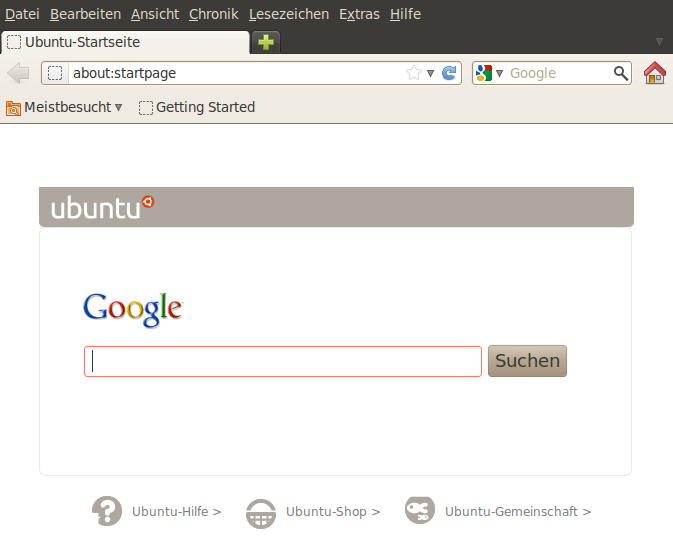Click the Ubuntu-Hilfe question mark icon
The height and width of the screenshot is (543, 673).
click(x=107, y=511)
